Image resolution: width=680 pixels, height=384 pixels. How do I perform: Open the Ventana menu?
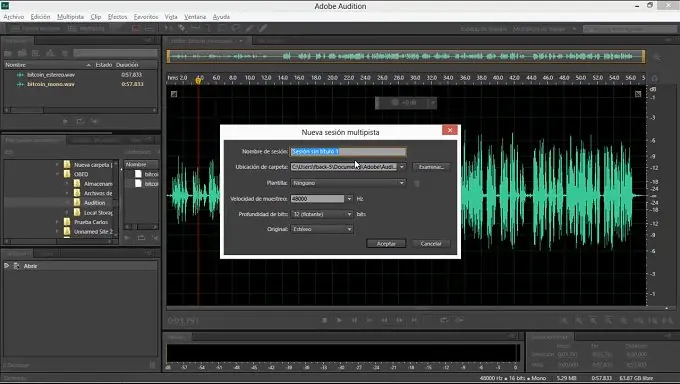coord(195,16)
